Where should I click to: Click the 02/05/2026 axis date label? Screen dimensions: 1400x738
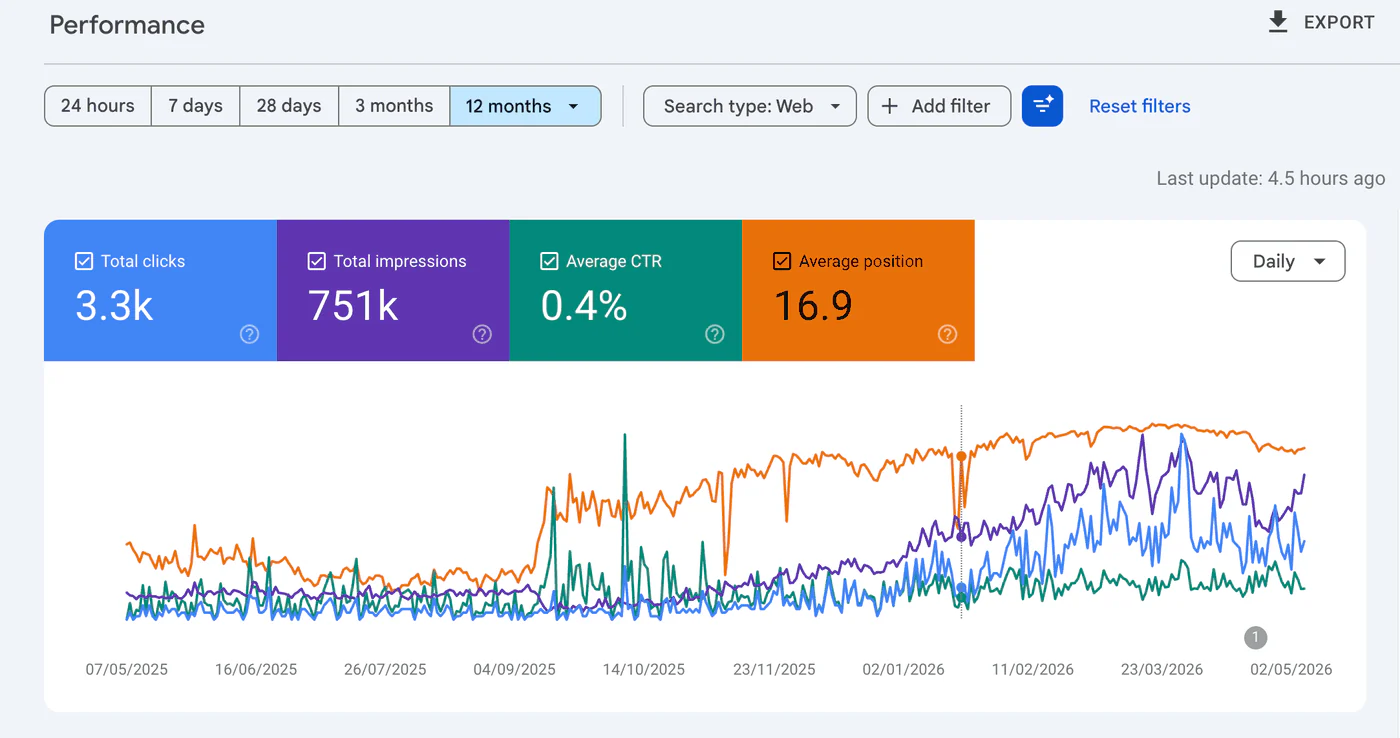[1291, 669]
